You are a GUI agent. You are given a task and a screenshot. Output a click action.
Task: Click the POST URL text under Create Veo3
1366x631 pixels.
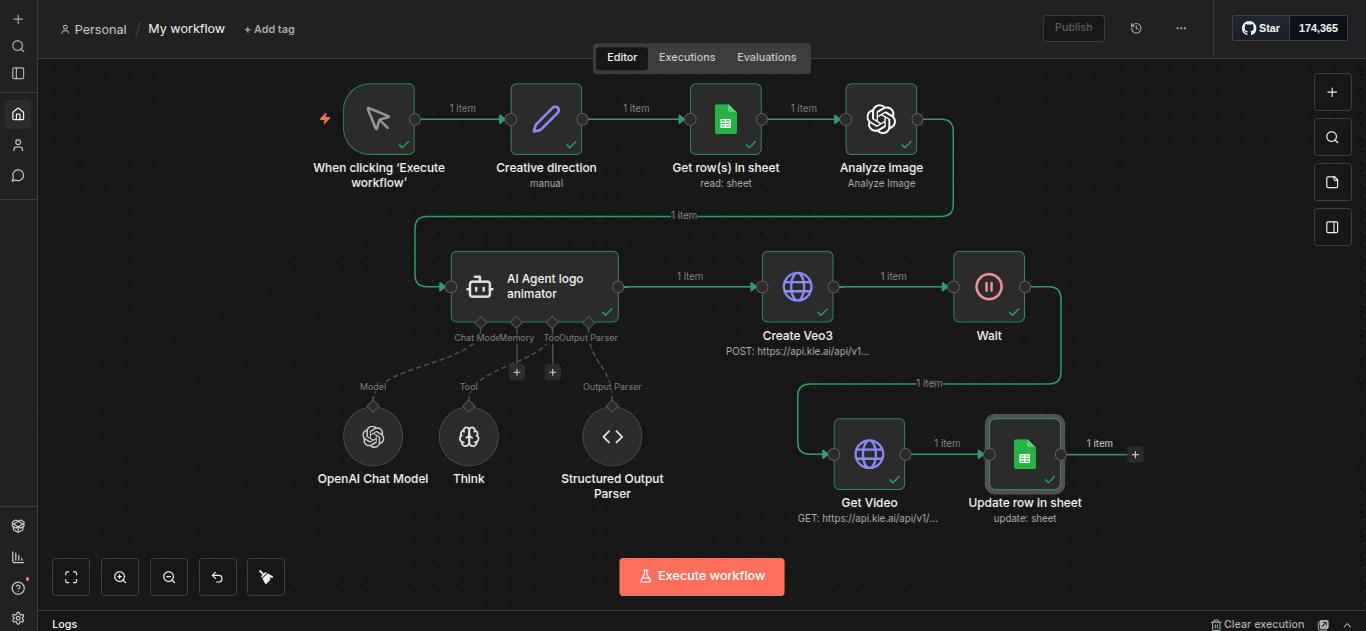pos(798,351)
